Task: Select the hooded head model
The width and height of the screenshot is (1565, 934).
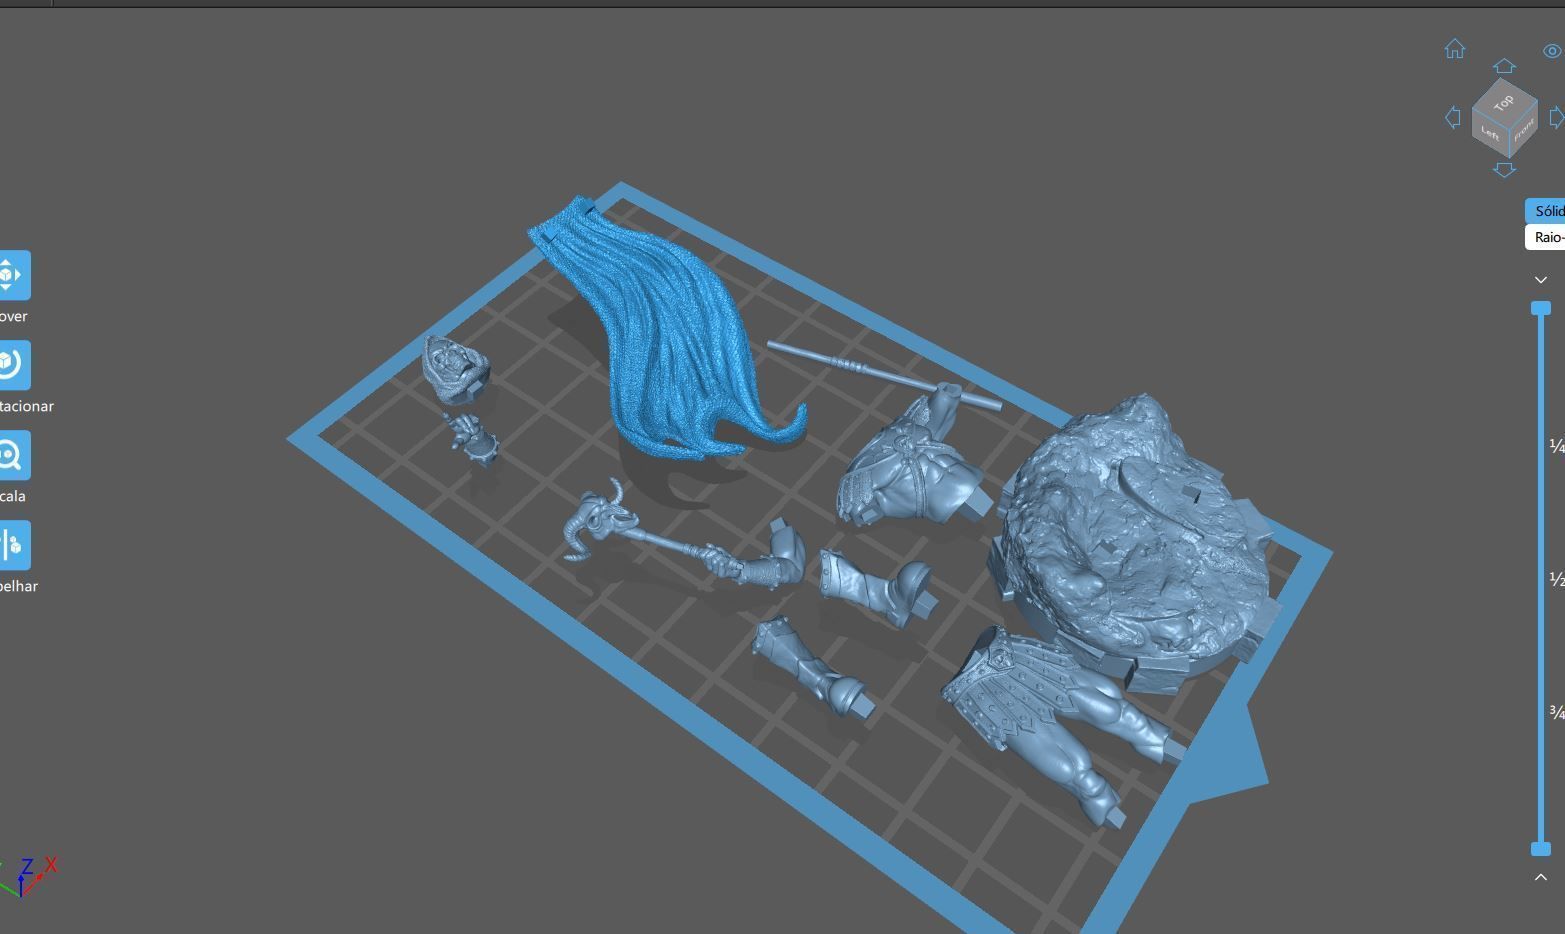Action: [x=455, y=368]
